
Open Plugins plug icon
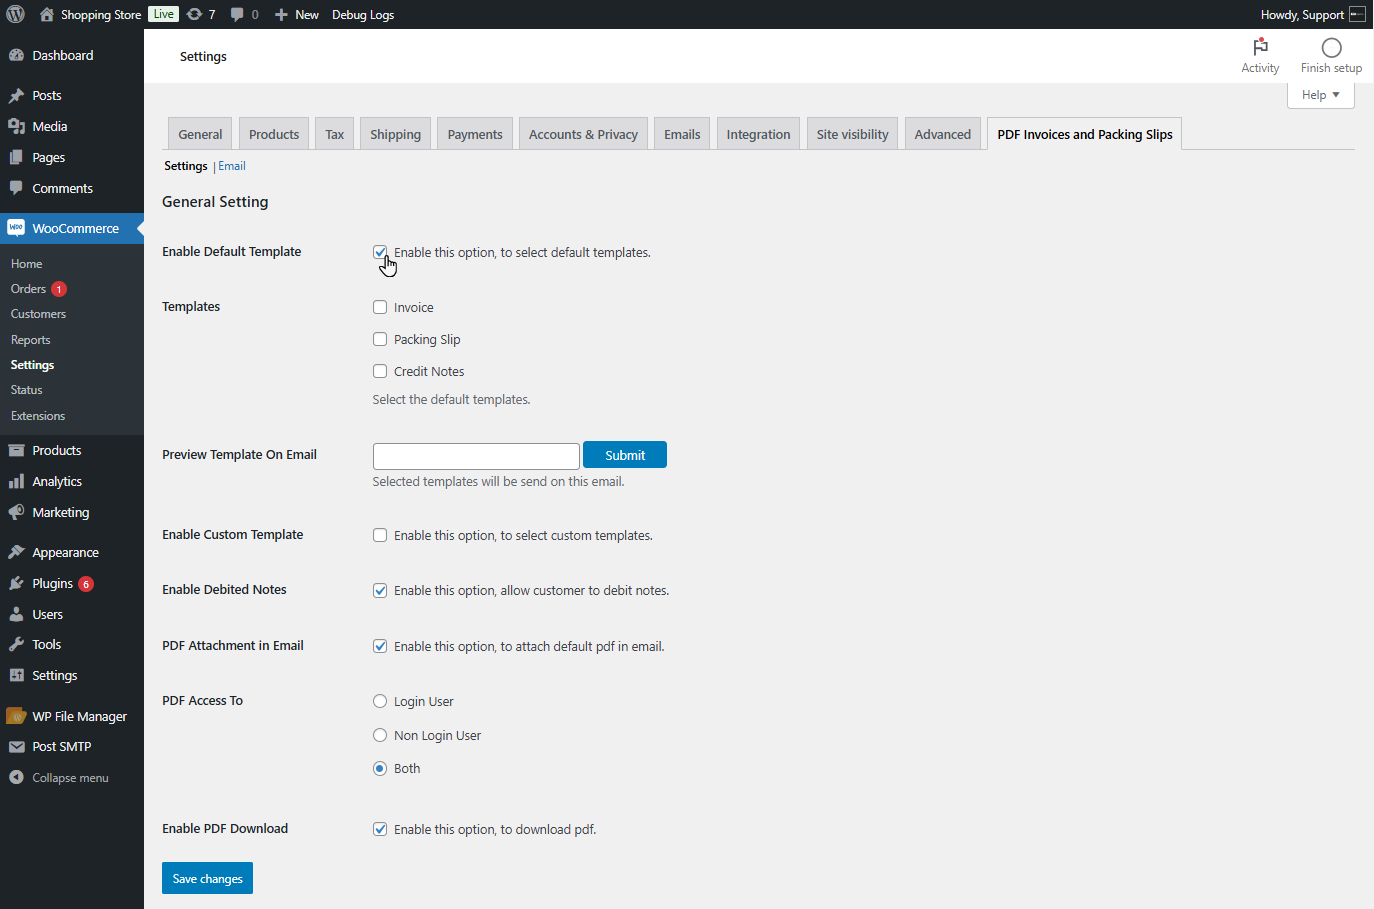(x=16, y=583)
